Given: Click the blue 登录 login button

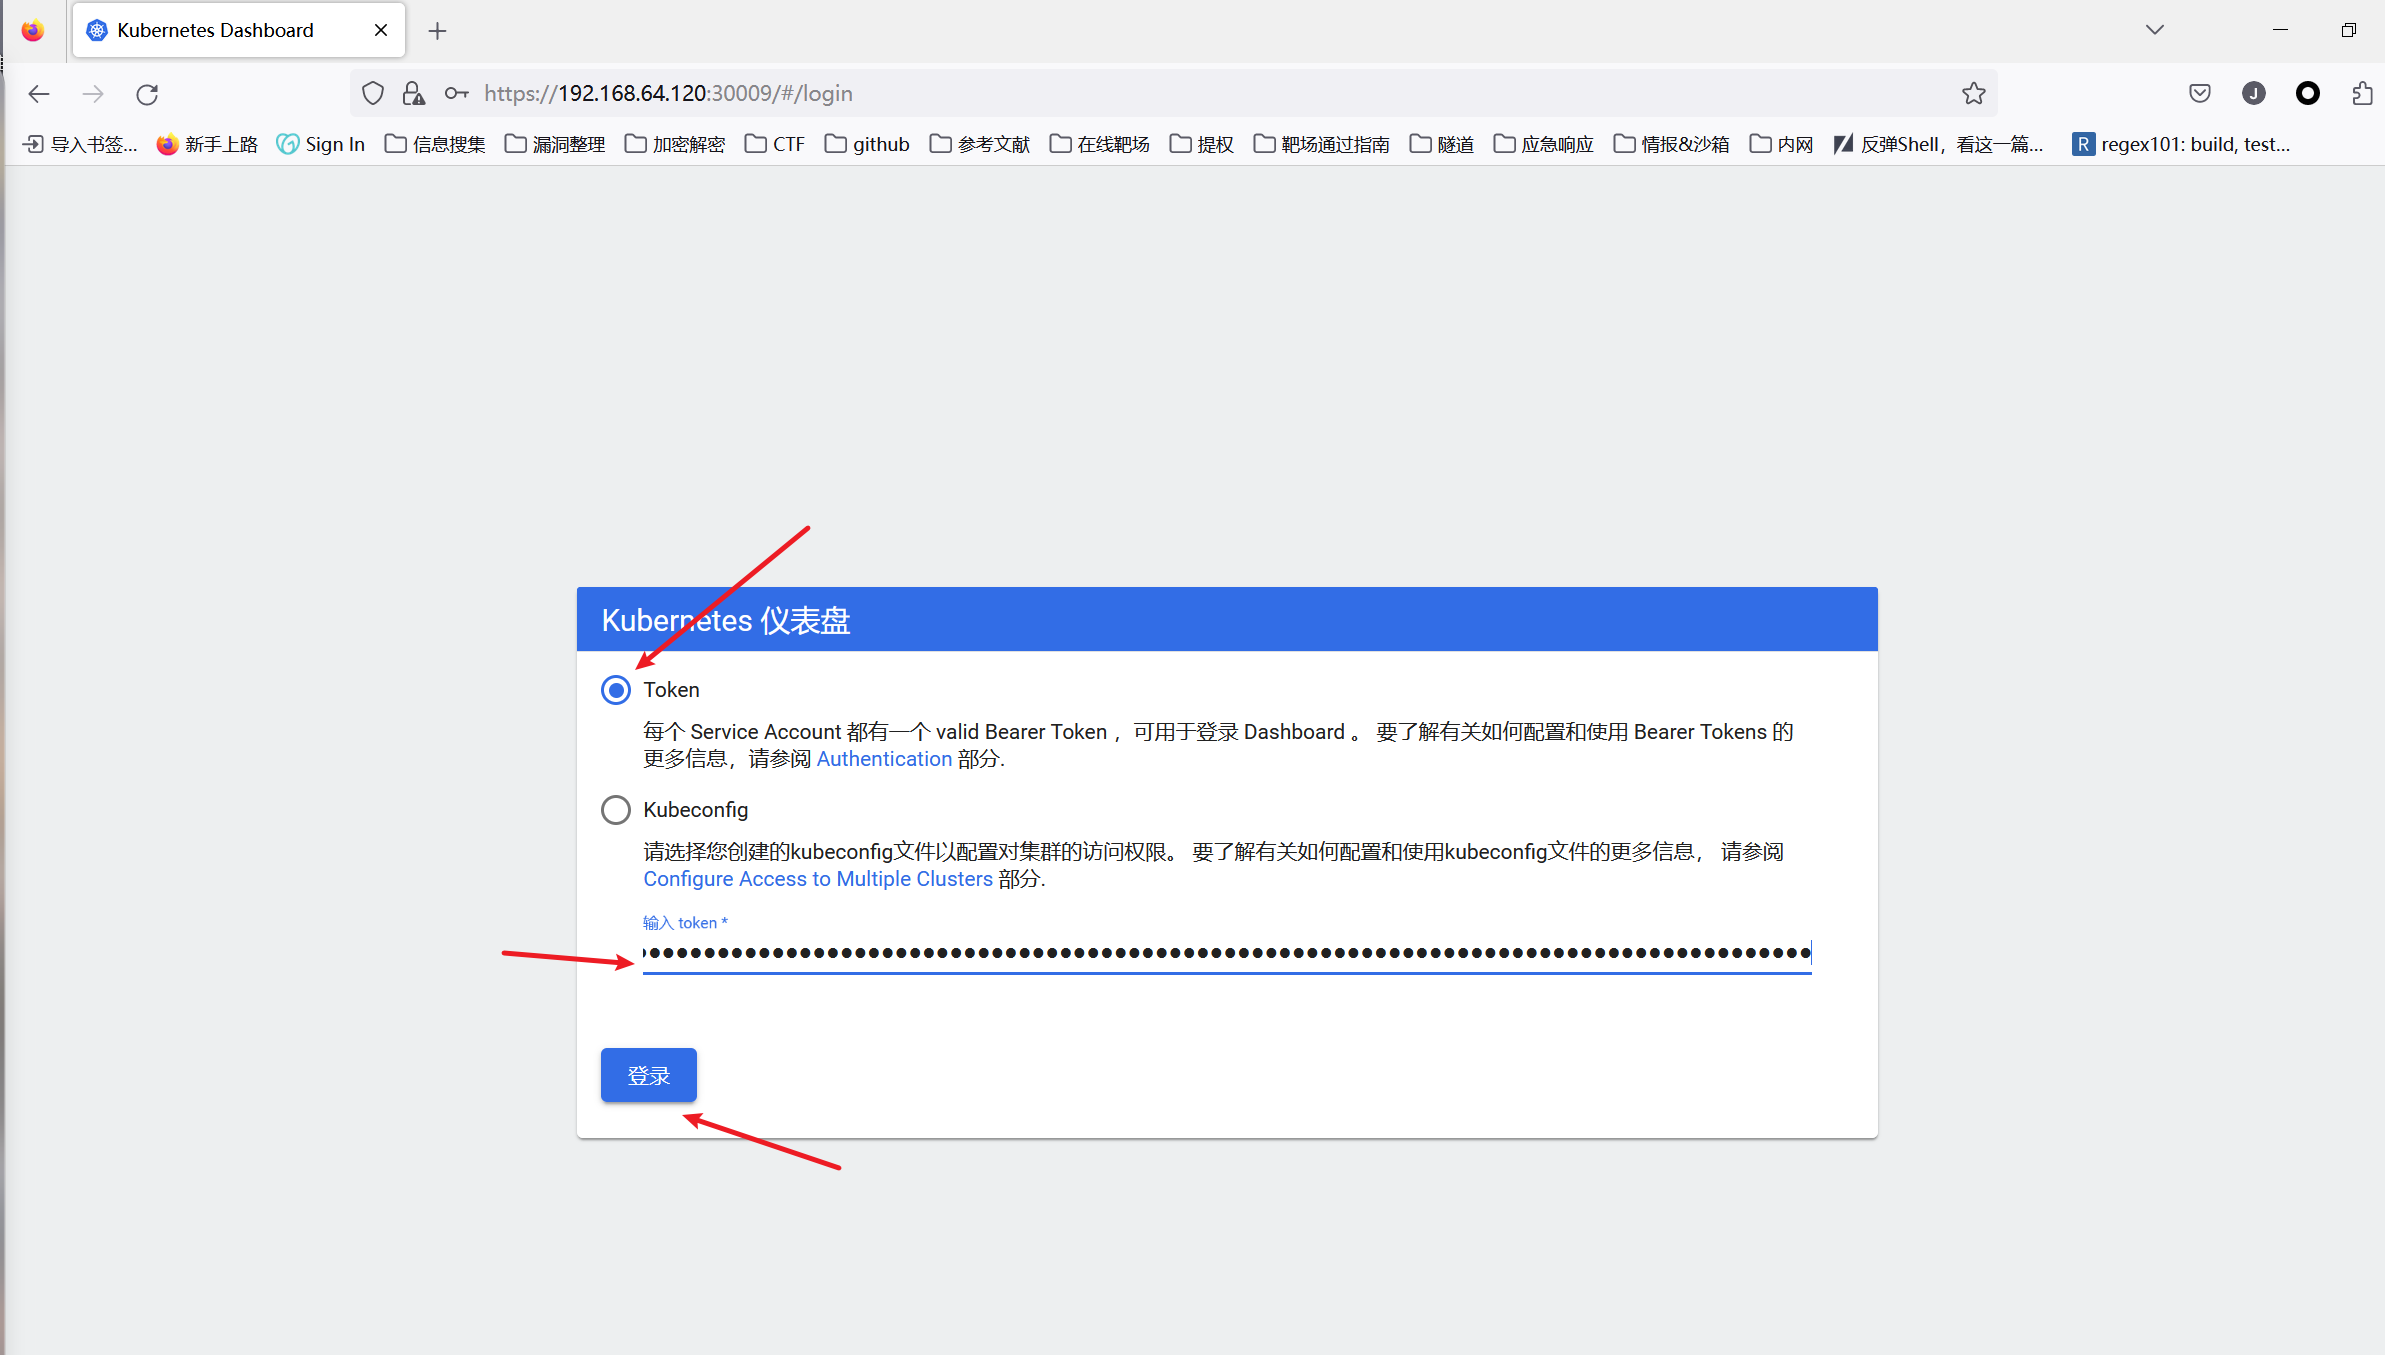Looking at the screenshot, I should 648,1075.
